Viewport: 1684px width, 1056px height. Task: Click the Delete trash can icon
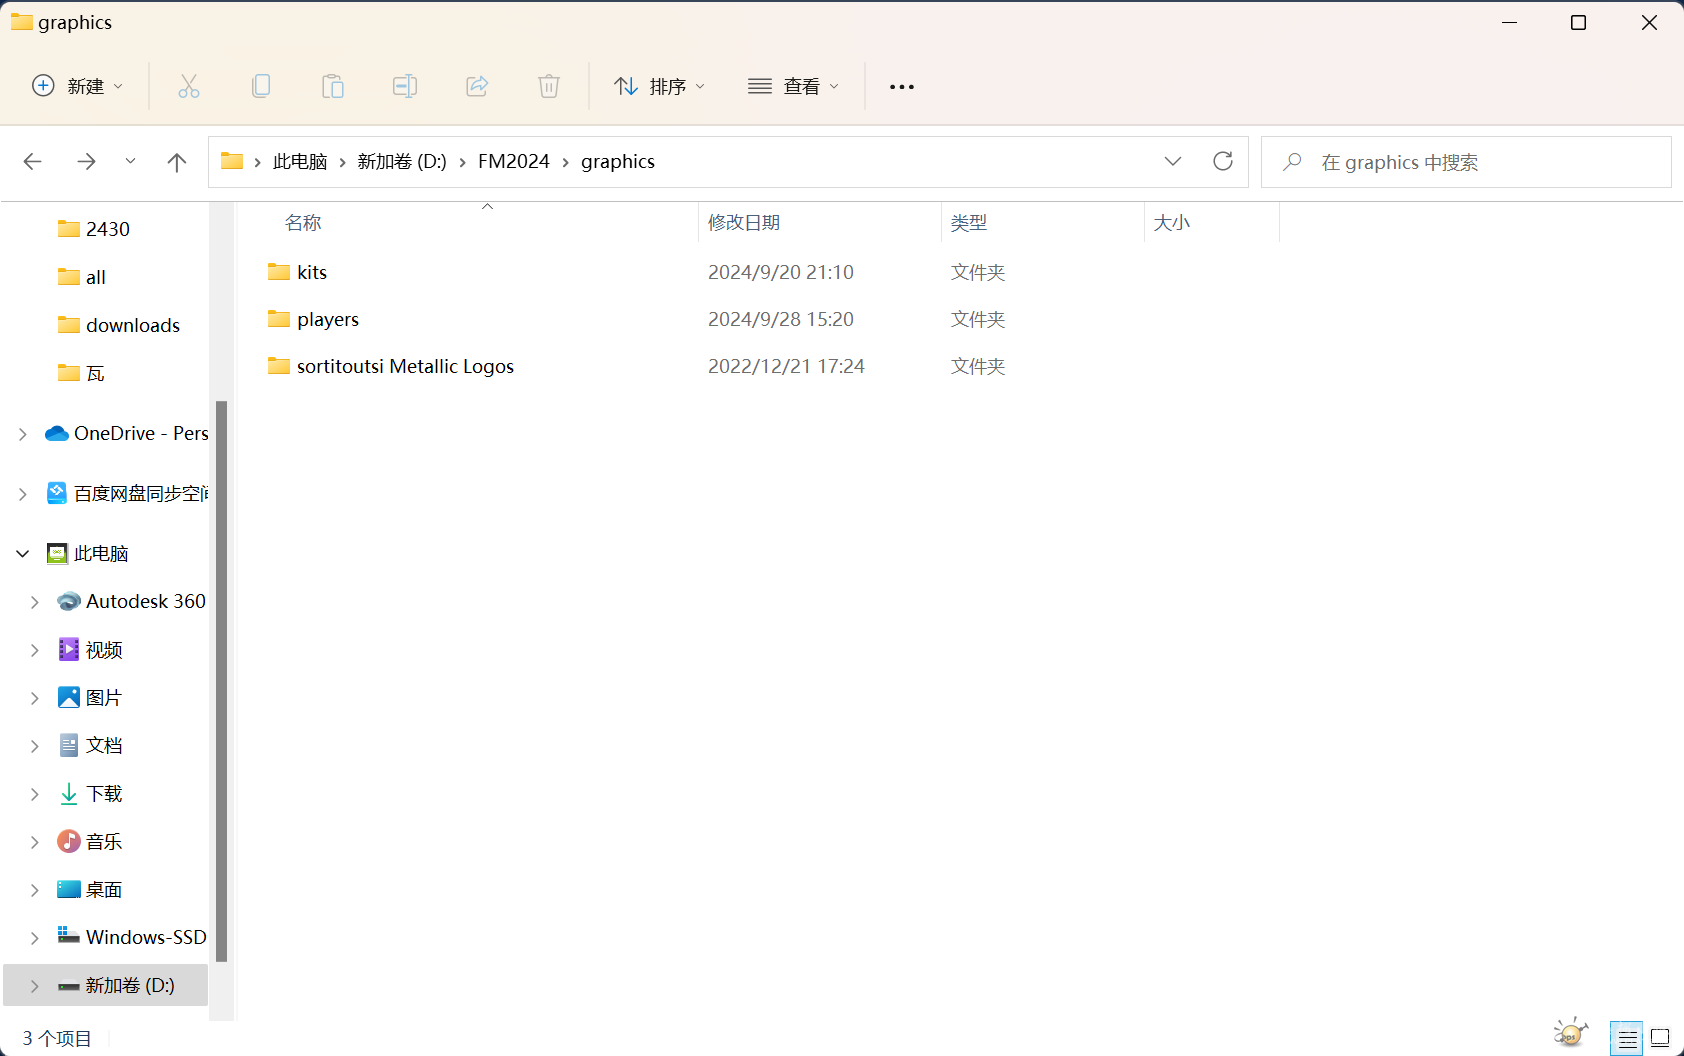(549, 86)
